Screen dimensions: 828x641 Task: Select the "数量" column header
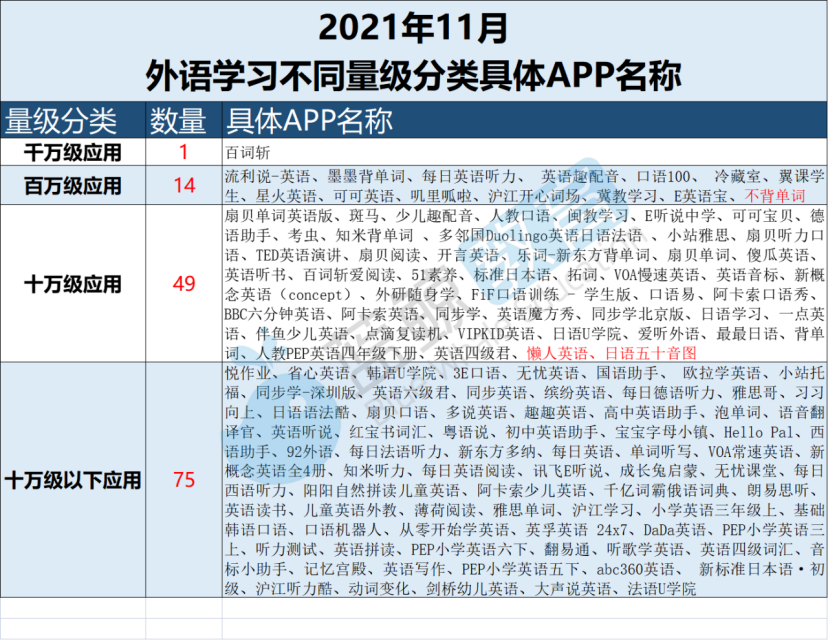(183, 120)
